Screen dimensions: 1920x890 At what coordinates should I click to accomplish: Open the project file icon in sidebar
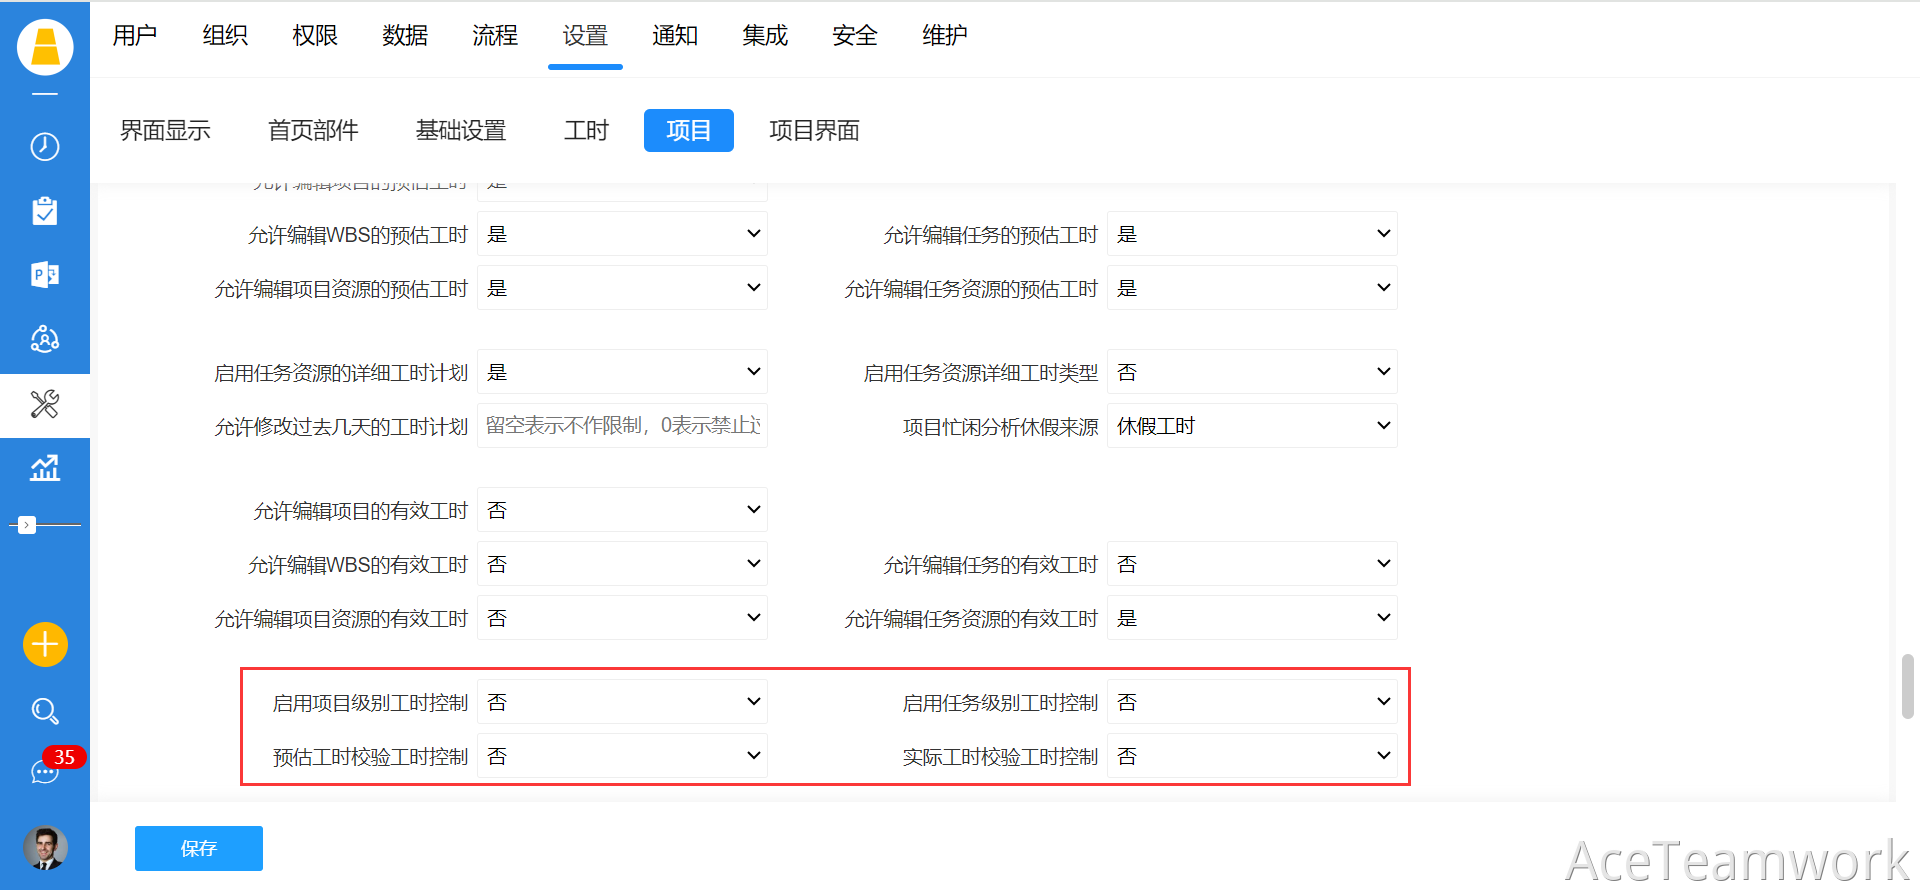pos(45,275)
